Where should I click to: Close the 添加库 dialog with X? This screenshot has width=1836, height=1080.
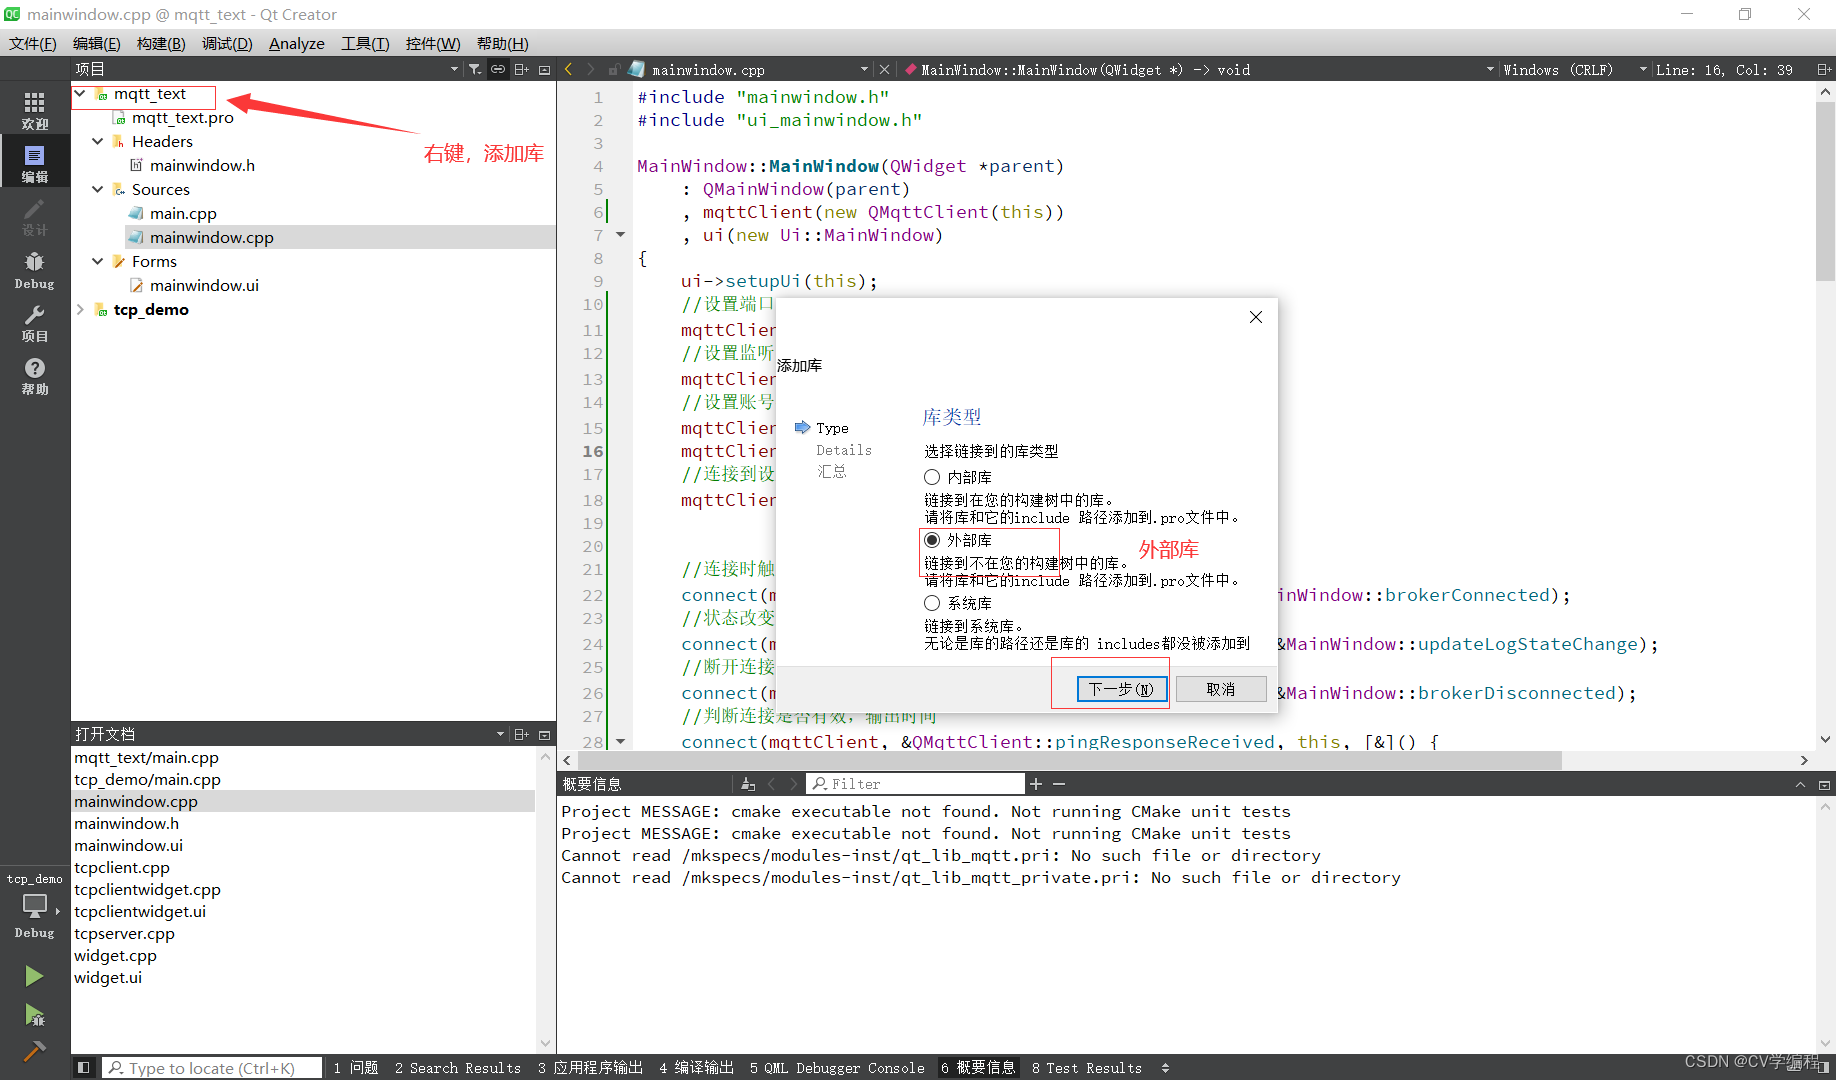(1256, 317)
